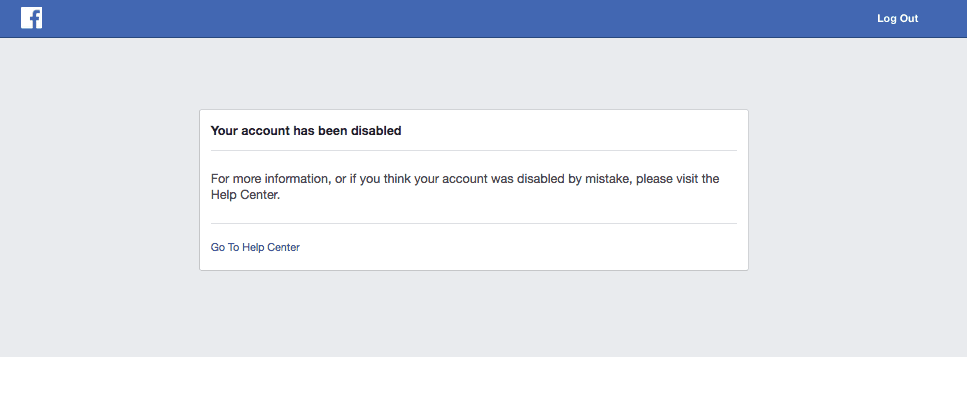967x416 pixels.
Task: Click the phrase 'please visit the' in the message
Action: point(678,179)
